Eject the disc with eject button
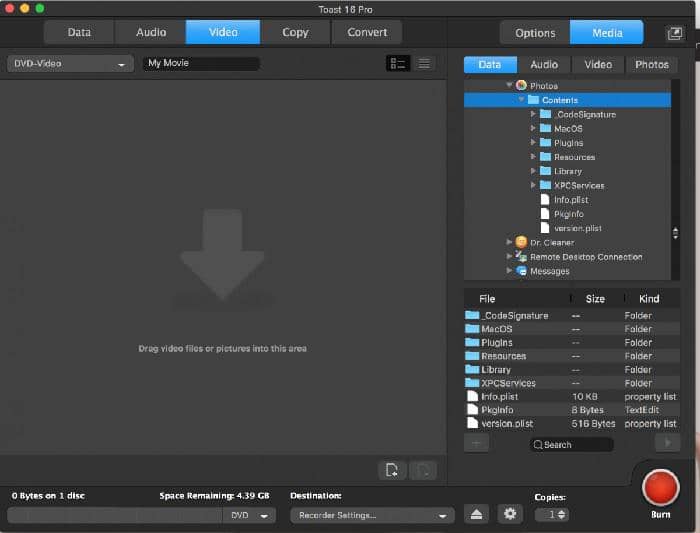Screen dimensions: 700x533 pyautogui.click(x=476, y=514)
